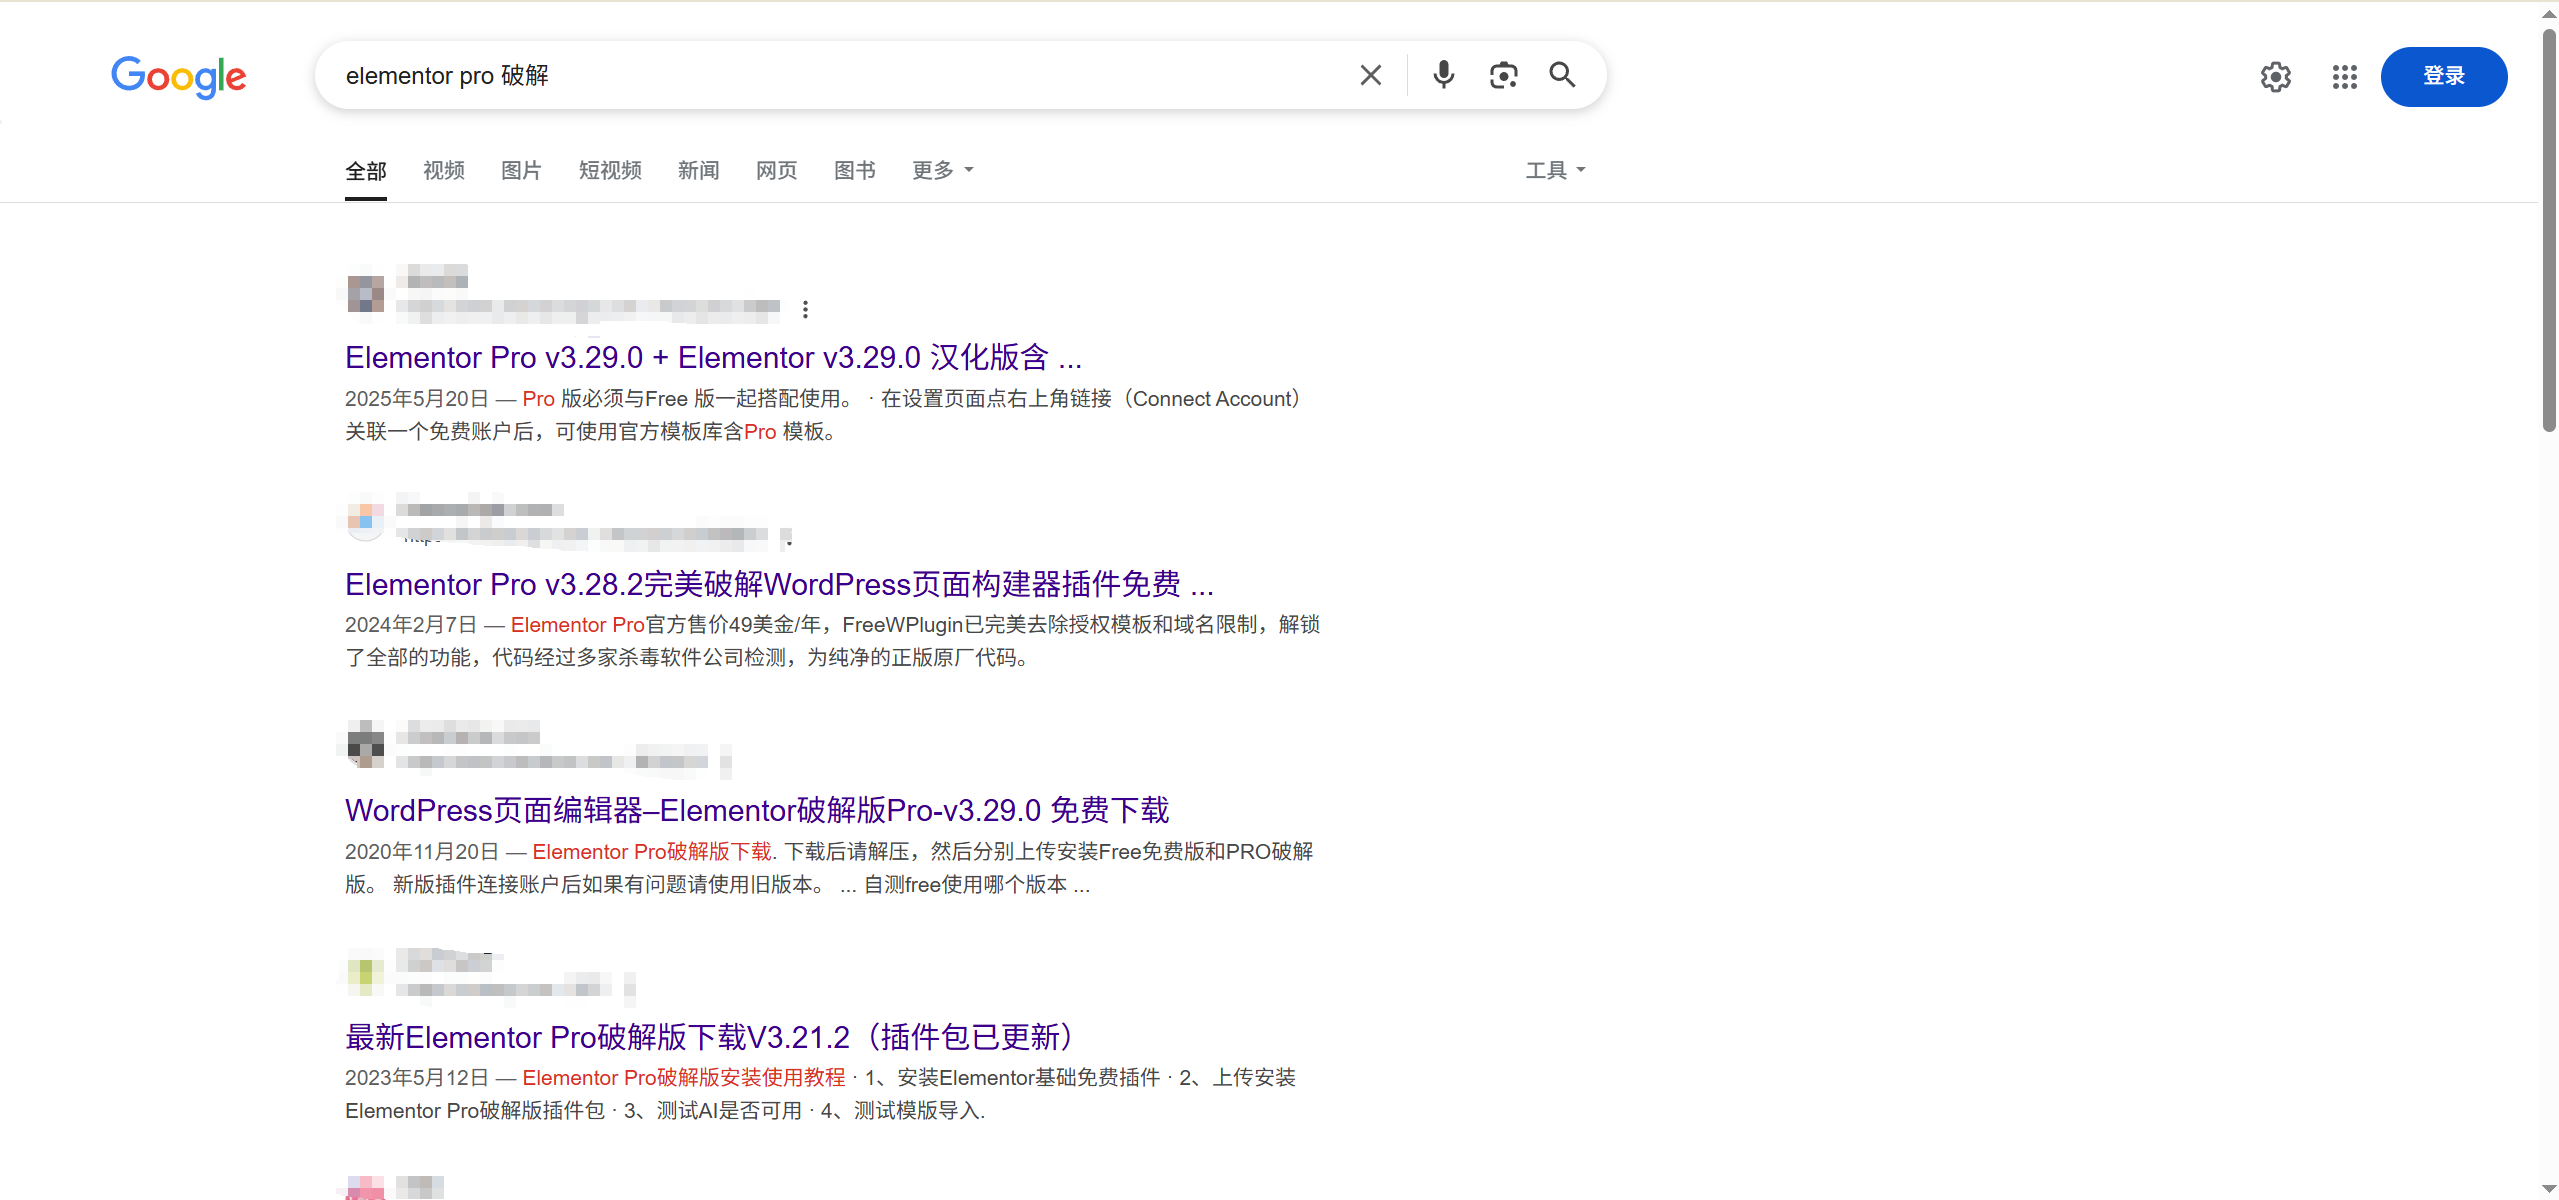Open the 工具 search tools dropdown
The height and width of the screenshot is (1200, 2559).
click(1553, 170)
